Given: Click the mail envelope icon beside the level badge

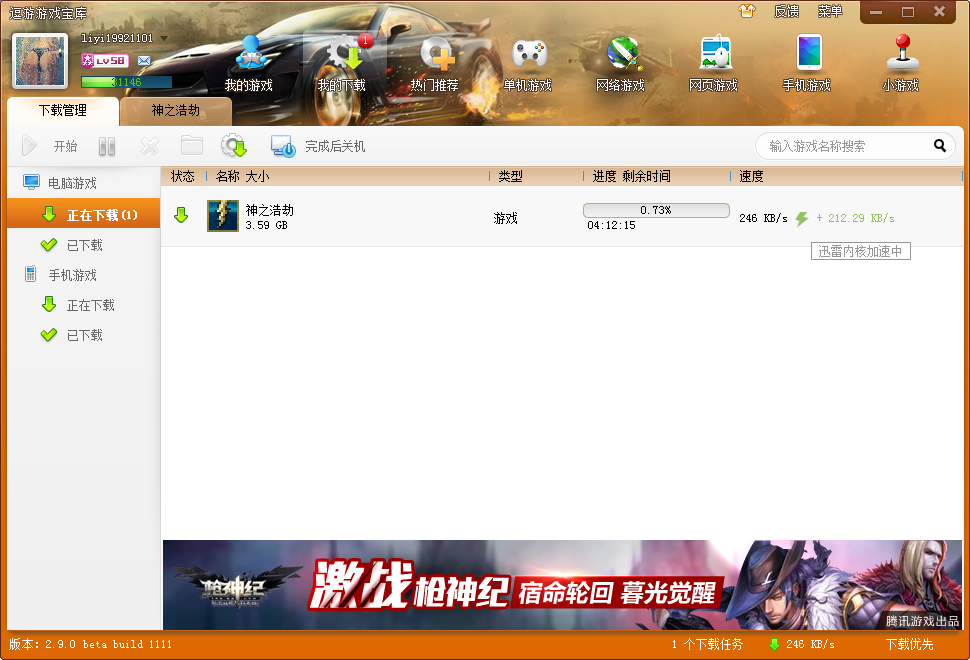Looking at the screenshot, I should 144,61.
